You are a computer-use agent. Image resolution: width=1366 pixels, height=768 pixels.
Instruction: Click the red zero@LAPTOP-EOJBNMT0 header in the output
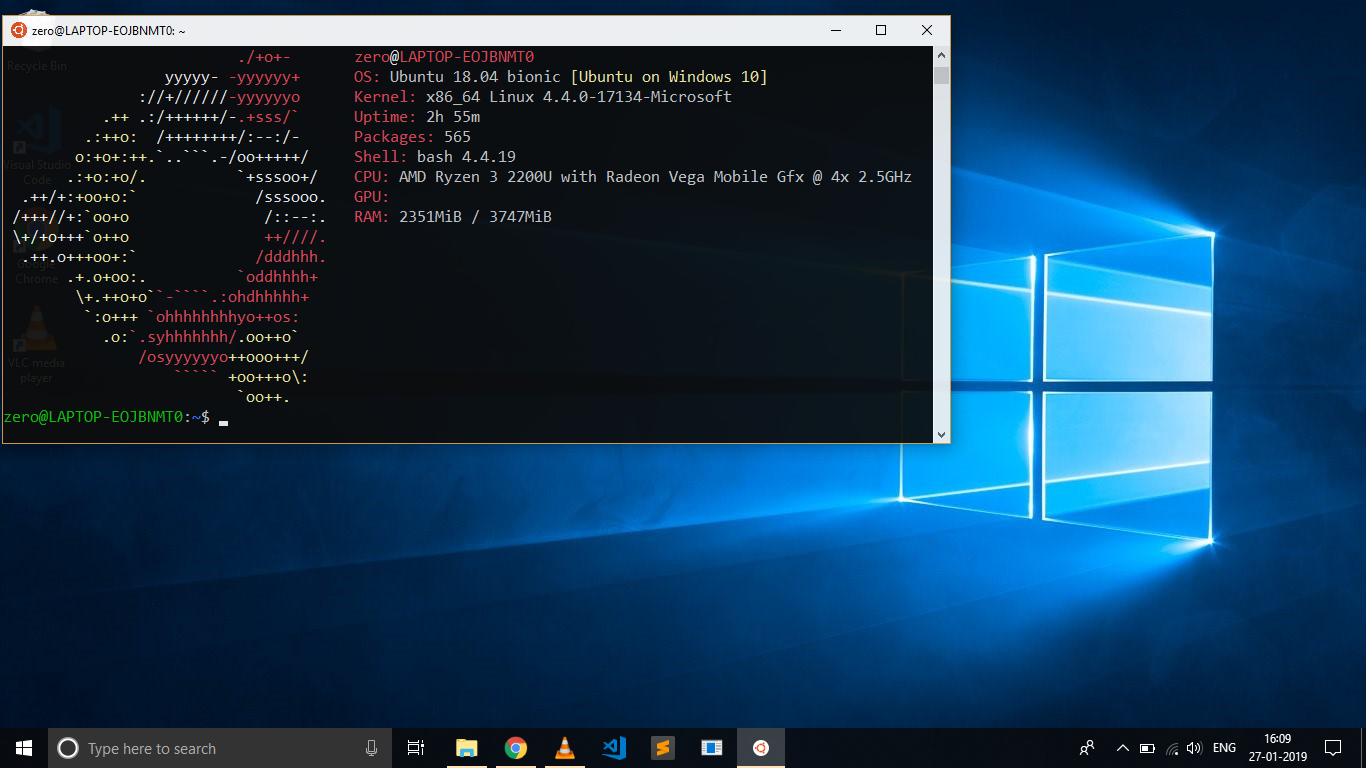point(444,57)
